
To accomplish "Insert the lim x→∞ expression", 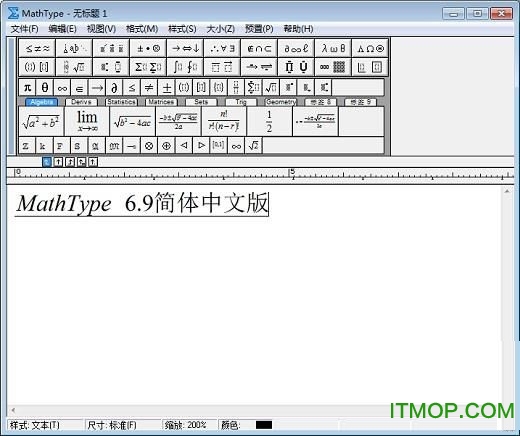I will pos(87,122).
